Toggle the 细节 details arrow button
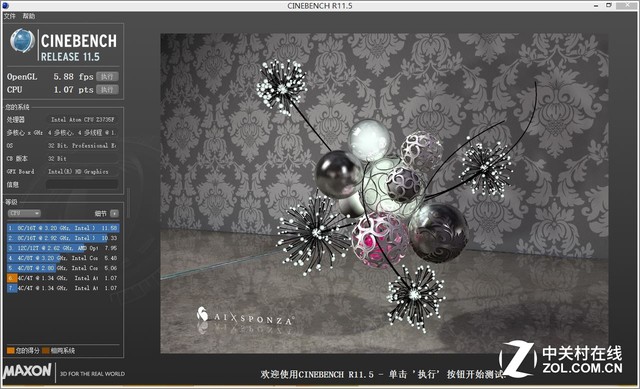Image resolution: width=640 pixels, height=389 pixels. pyautogui.click(x=114, y=213)
